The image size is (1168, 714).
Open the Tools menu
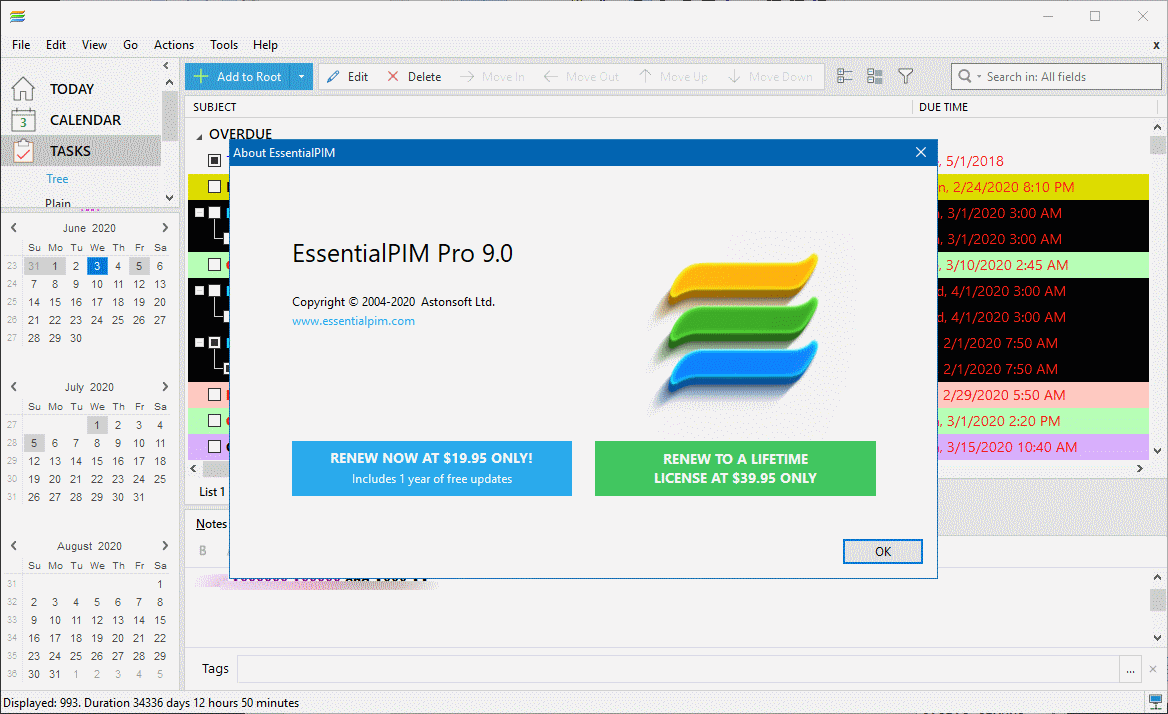pyautogui.click(x=223, y=45)
